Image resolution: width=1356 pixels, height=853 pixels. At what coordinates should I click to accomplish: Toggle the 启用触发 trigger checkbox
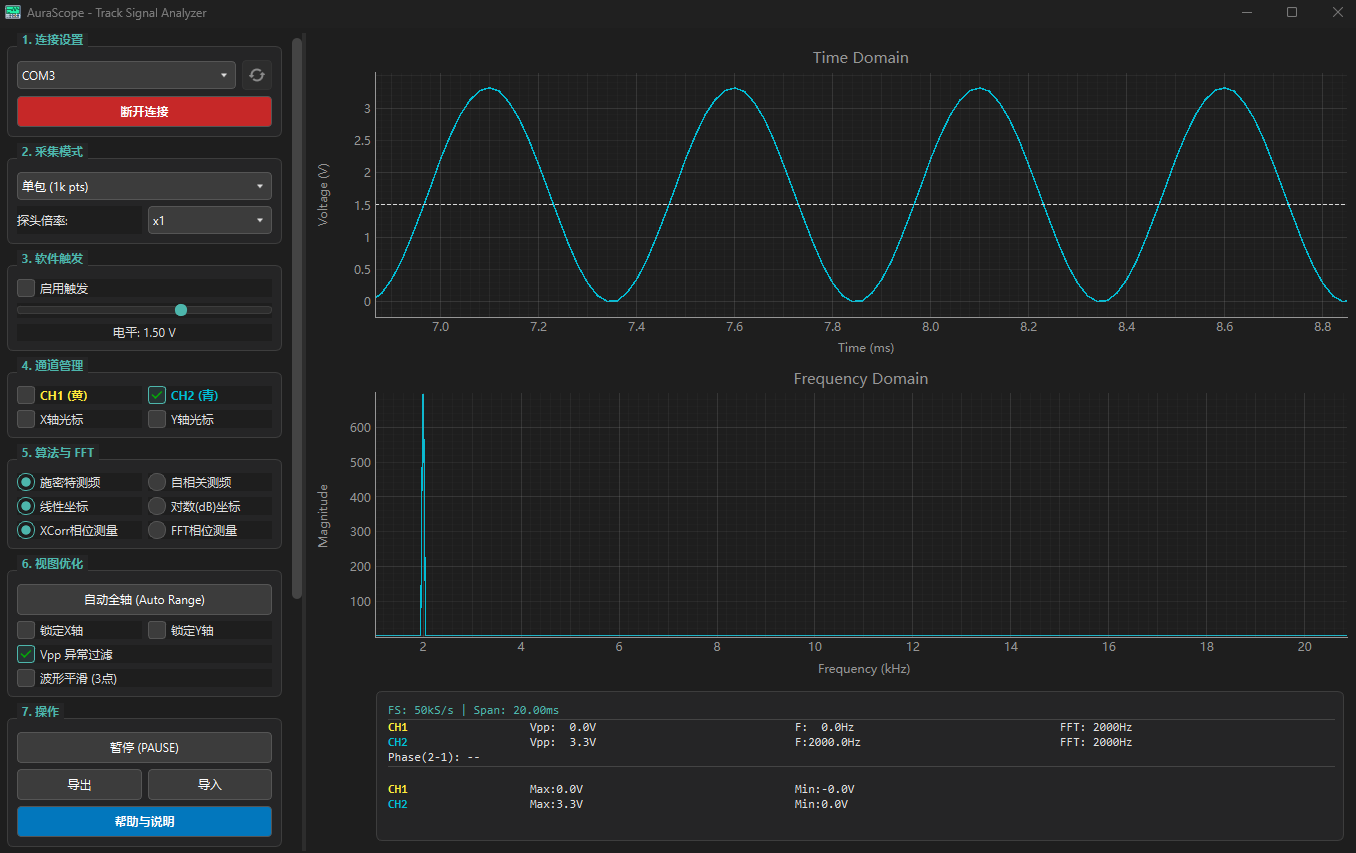26,288
